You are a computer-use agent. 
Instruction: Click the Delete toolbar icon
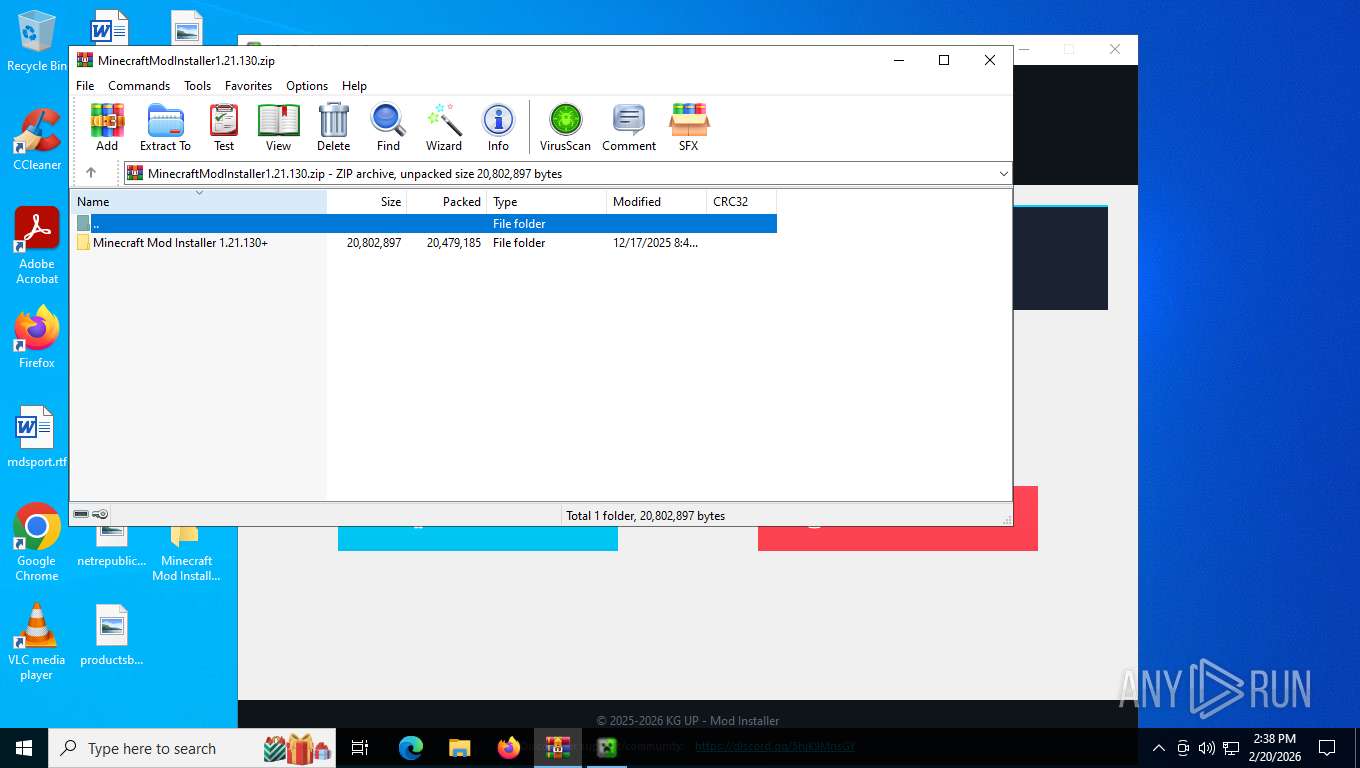333,127
